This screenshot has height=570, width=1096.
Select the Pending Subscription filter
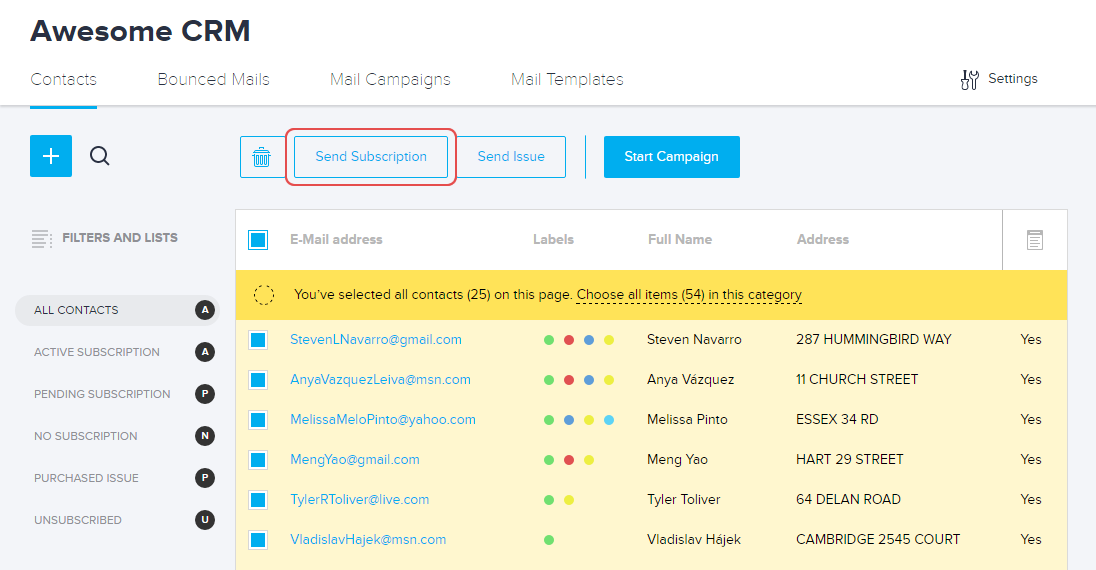(102, 394)
